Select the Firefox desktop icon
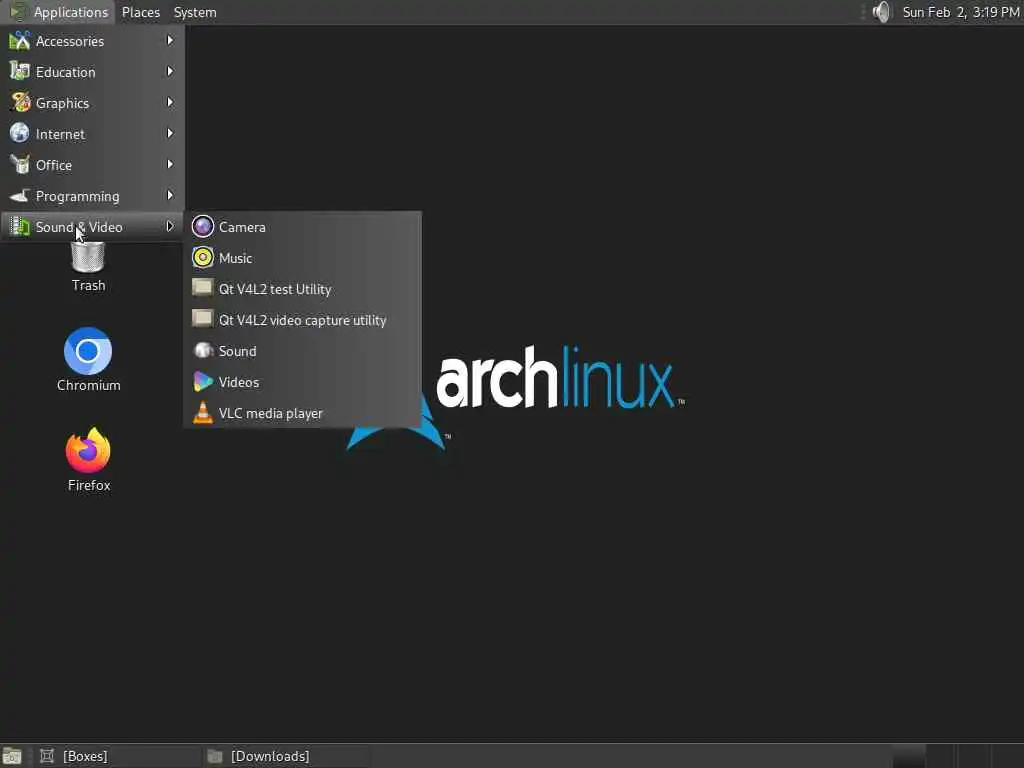1024x768 pixels. coord(88,451)
